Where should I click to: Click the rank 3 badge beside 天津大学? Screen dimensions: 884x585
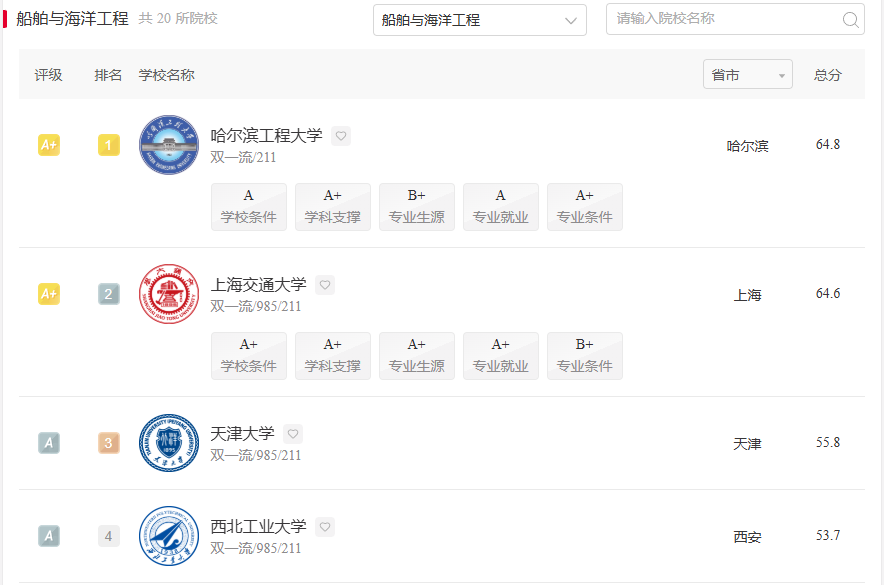click(108, 443)
